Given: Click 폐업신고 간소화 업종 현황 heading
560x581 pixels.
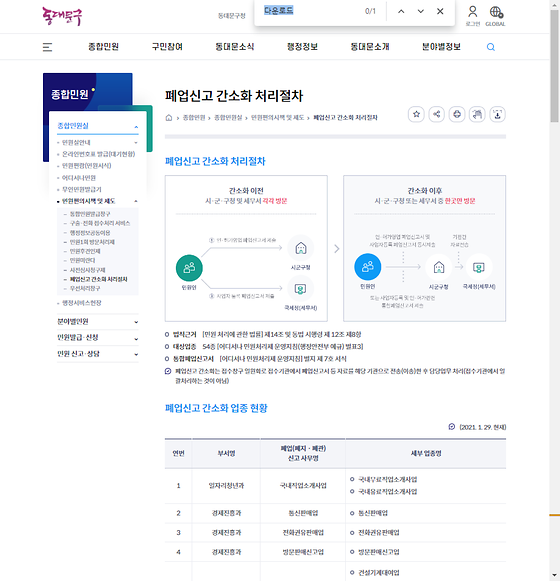Looking at the screenshot, I should [216, 408].
